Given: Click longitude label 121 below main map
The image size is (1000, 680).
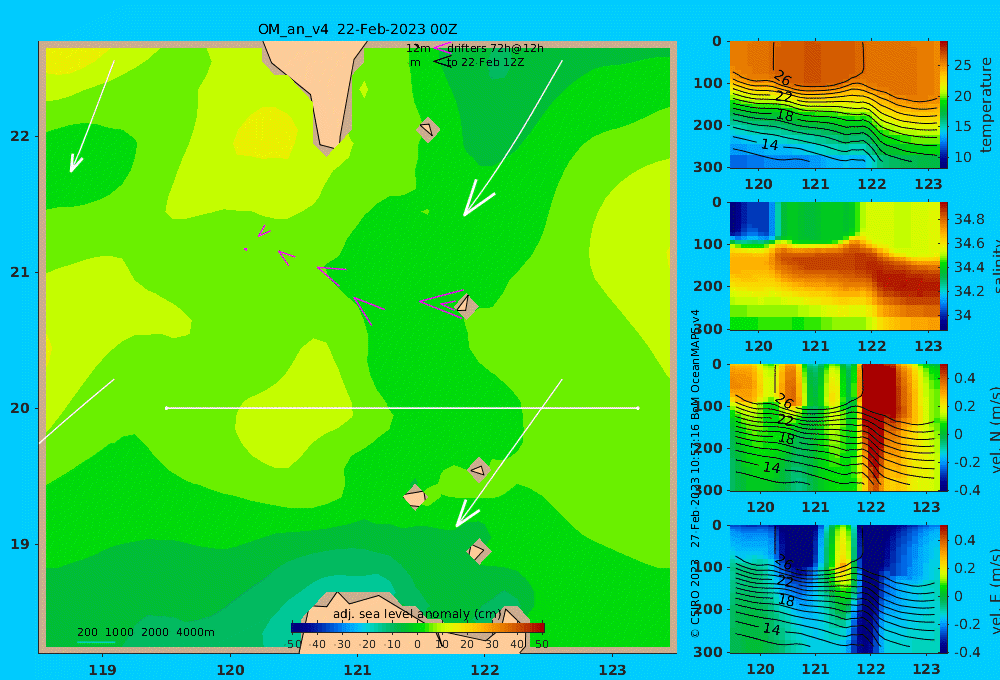Looking at the screenshot, I should tap(357, 670).
